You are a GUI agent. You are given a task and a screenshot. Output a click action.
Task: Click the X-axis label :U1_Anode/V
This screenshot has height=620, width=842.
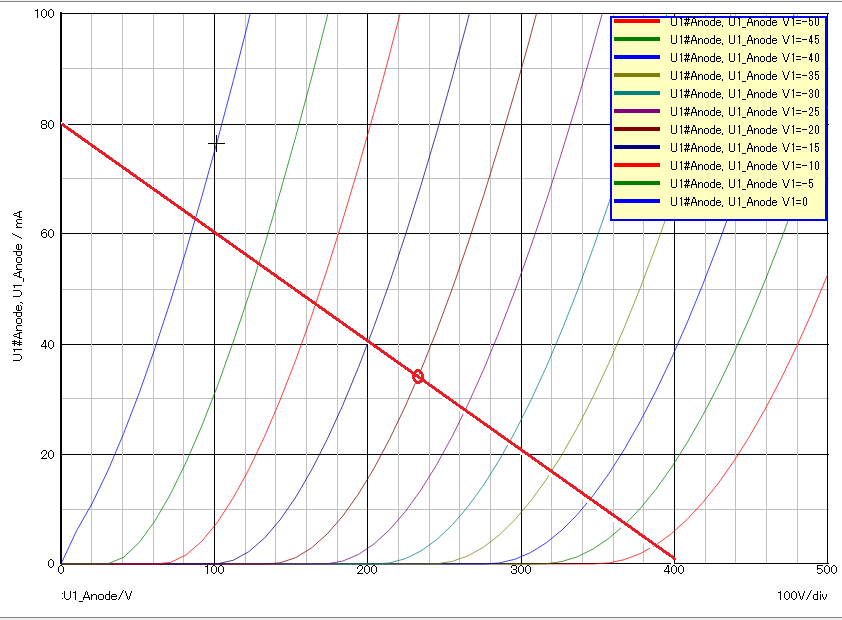pos(97,595)
